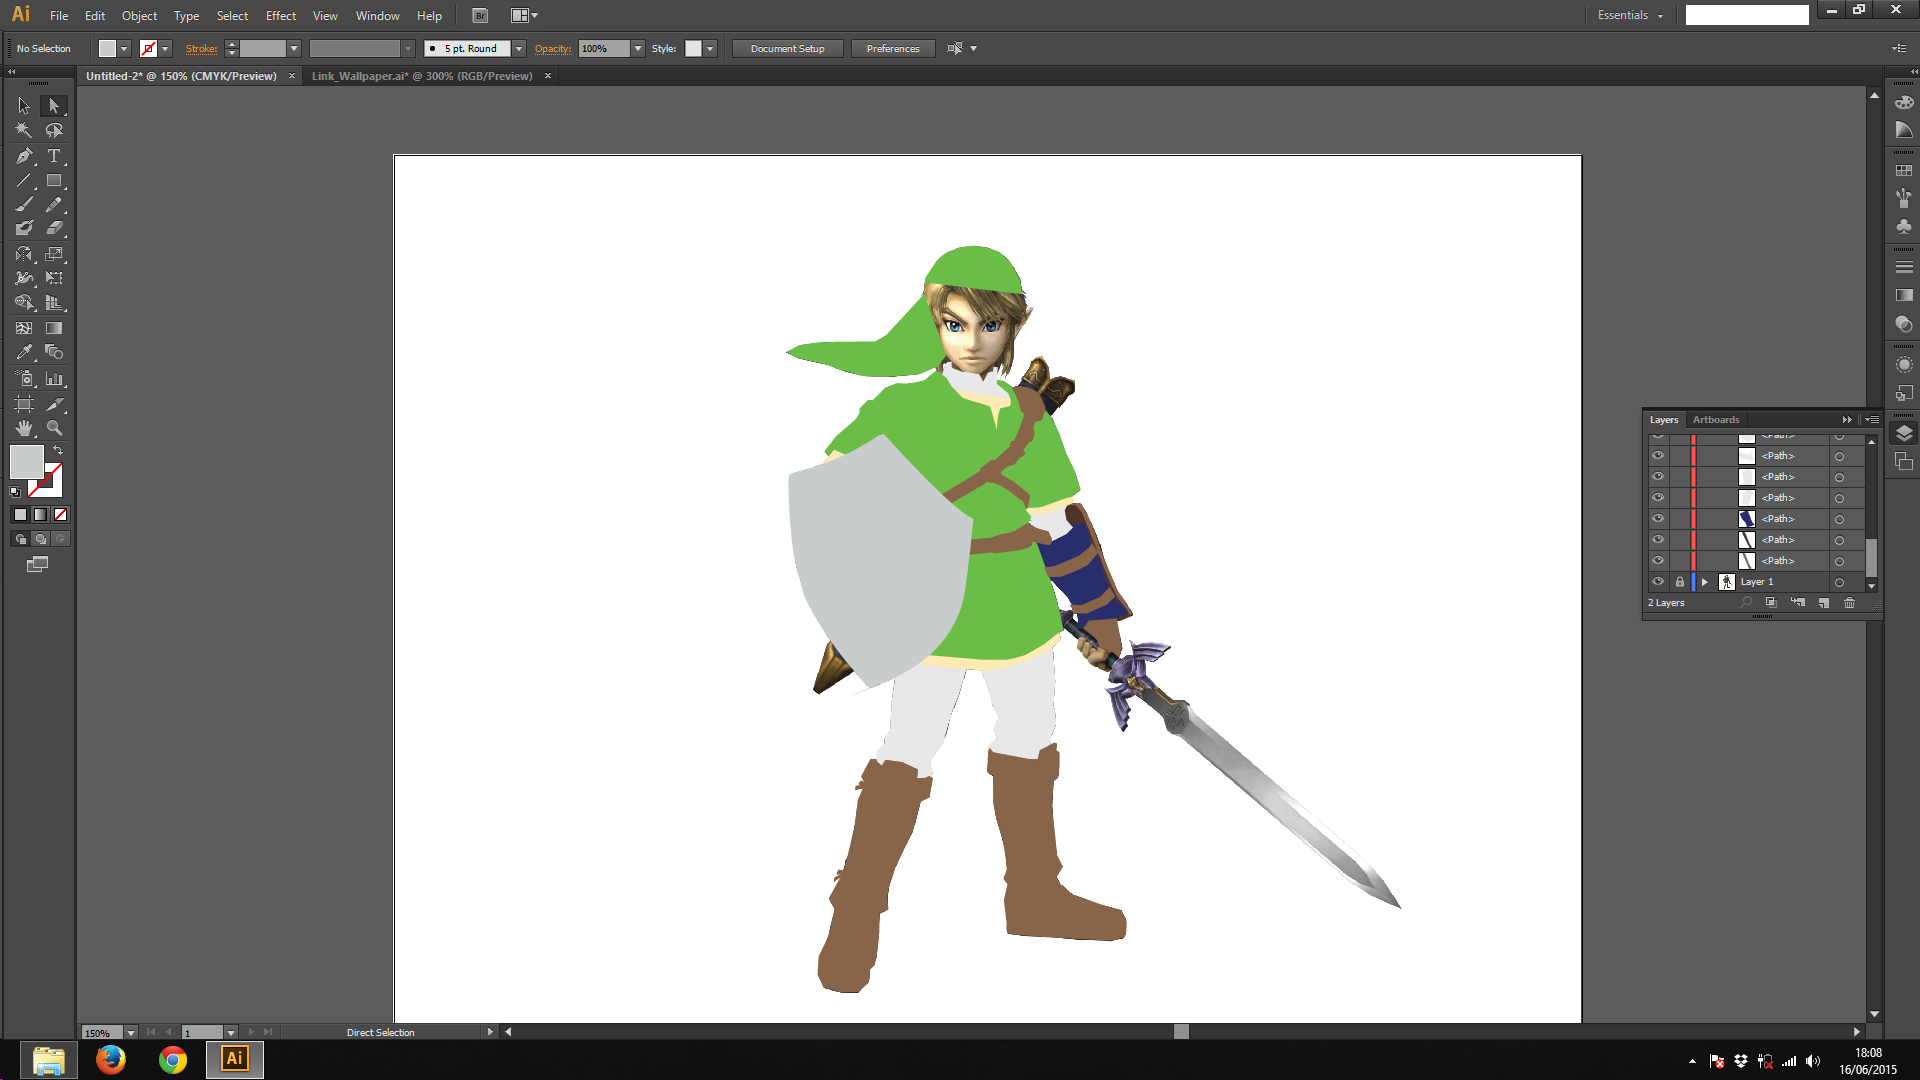
Task: Open the File menu
Action: (x=59, y=16)
